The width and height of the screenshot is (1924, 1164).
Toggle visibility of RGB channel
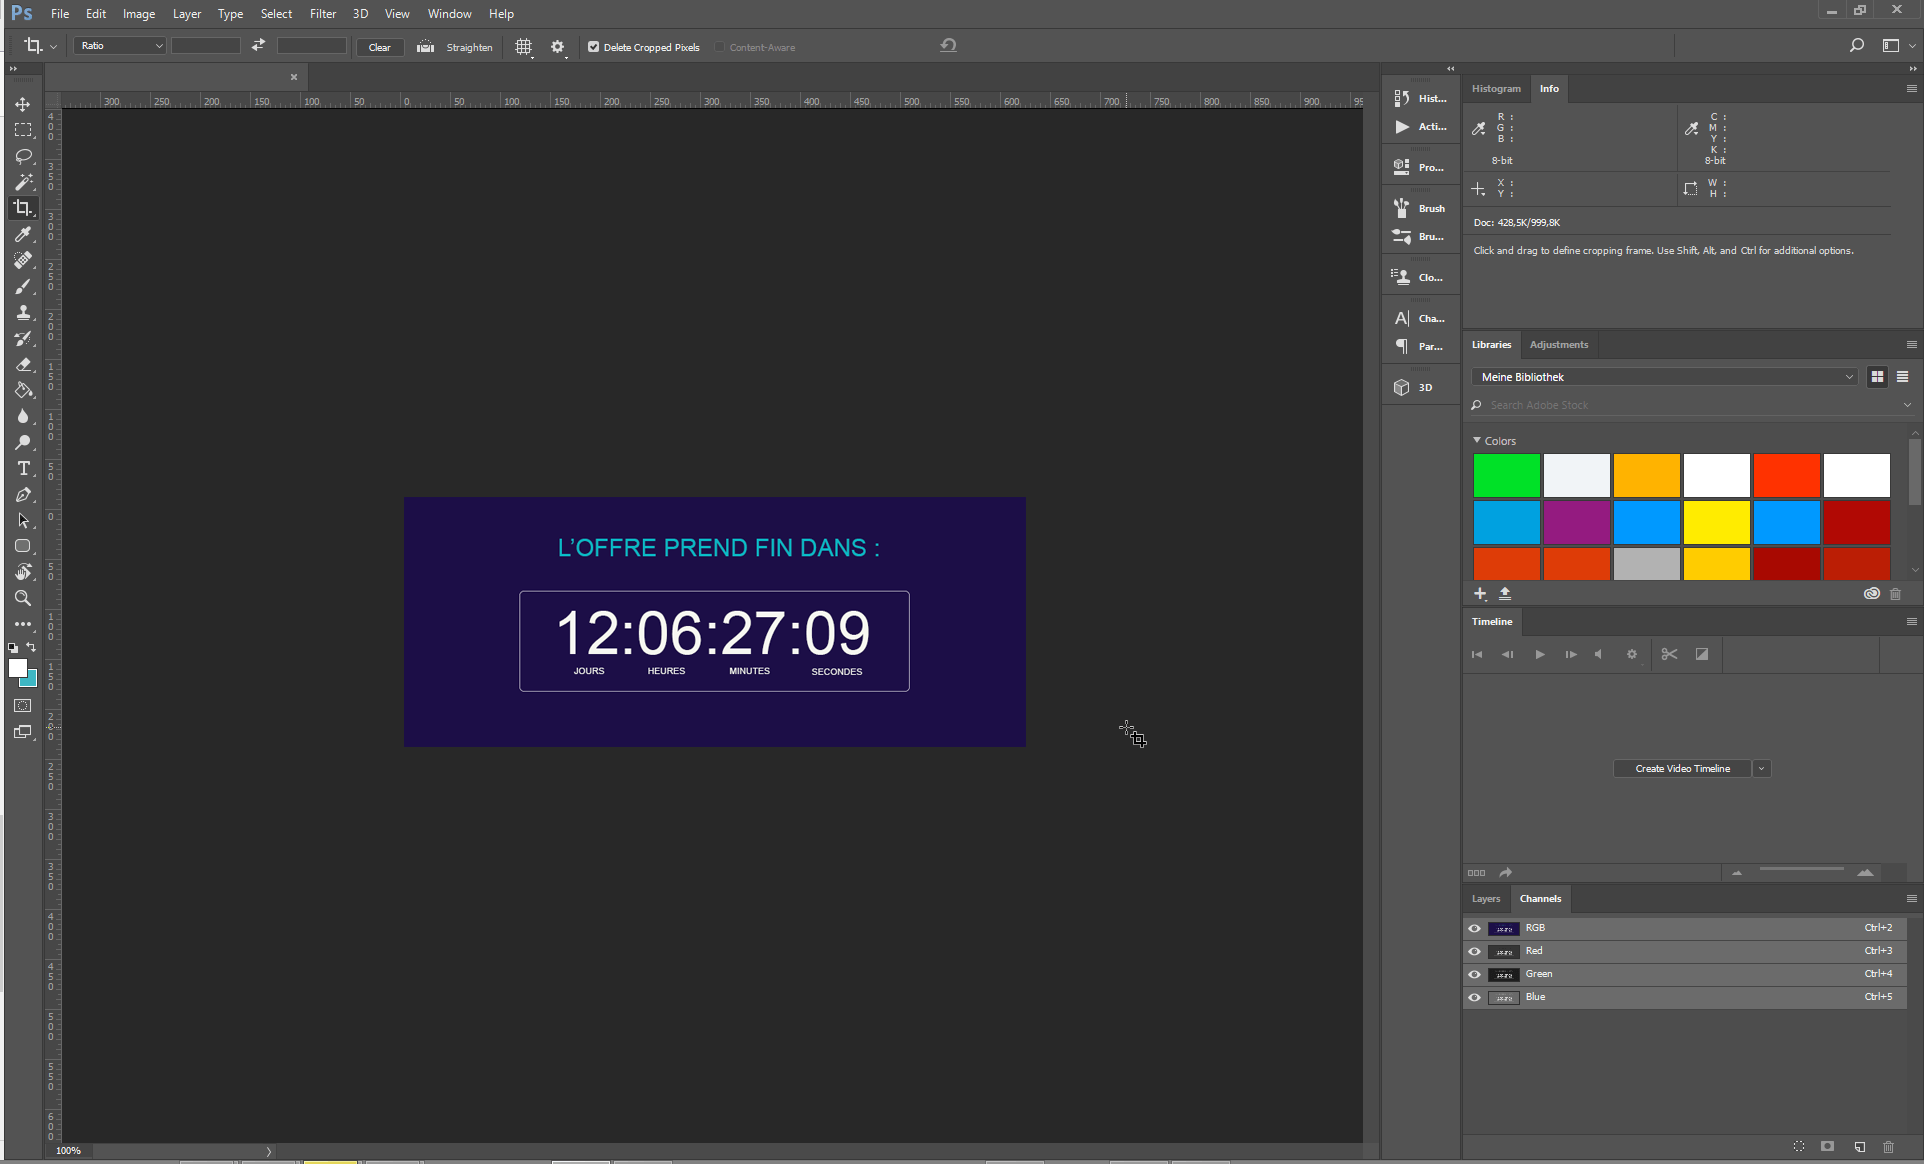click(1474, 928)
